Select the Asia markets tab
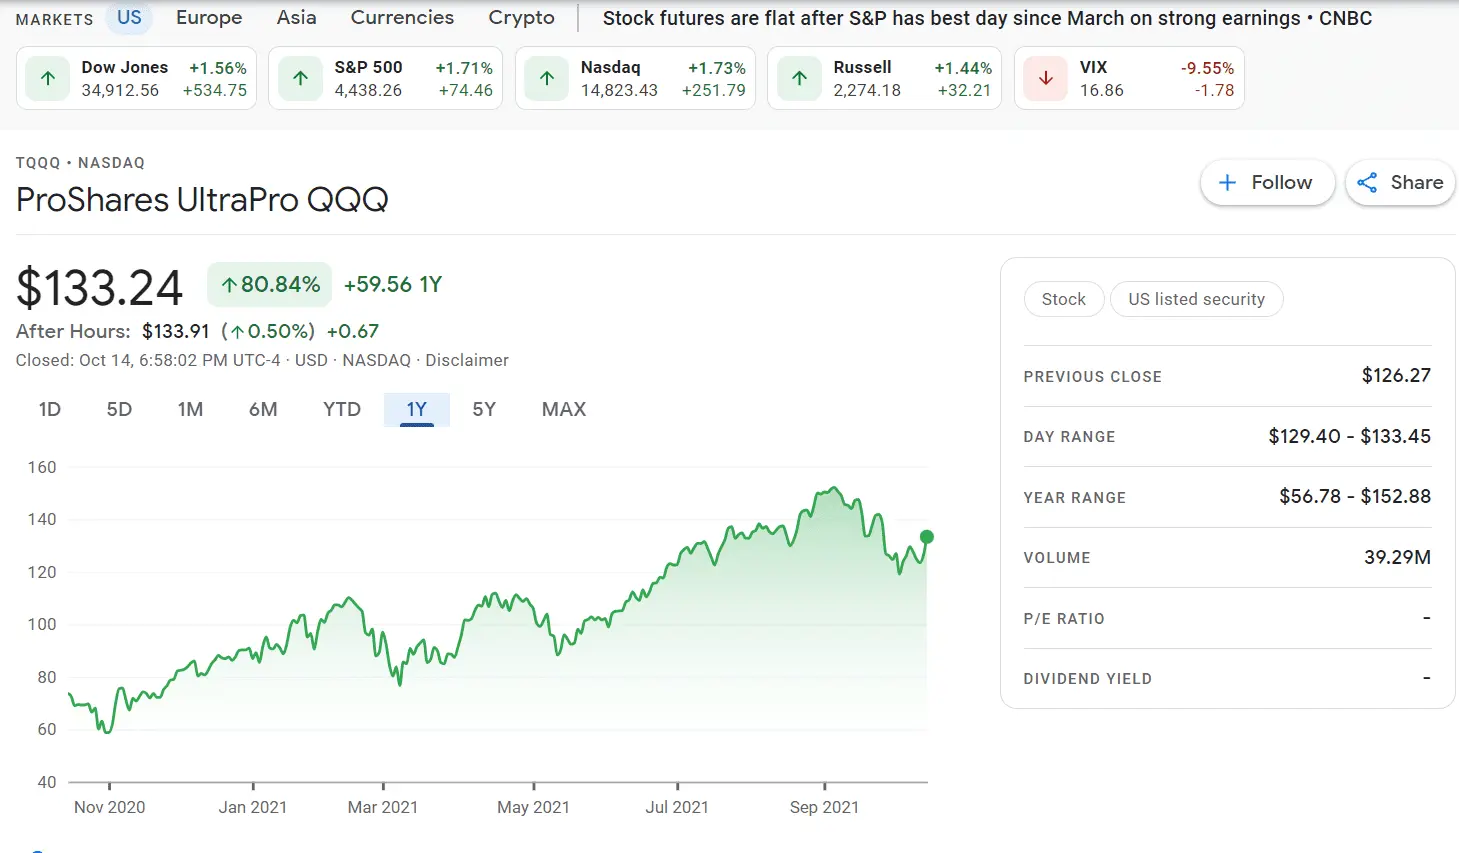The image size is (1459, 853). (296, 18)
